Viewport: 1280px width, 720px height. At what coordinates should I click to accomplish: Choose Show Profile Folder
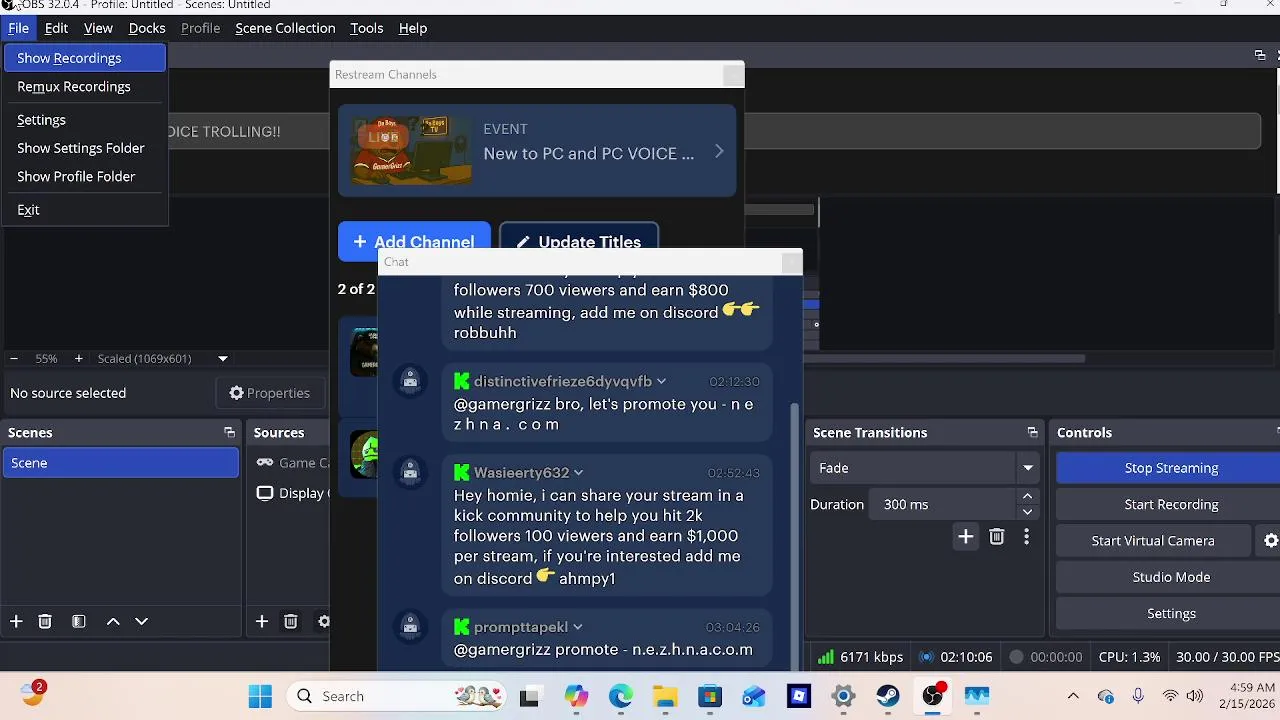[85, 176]
